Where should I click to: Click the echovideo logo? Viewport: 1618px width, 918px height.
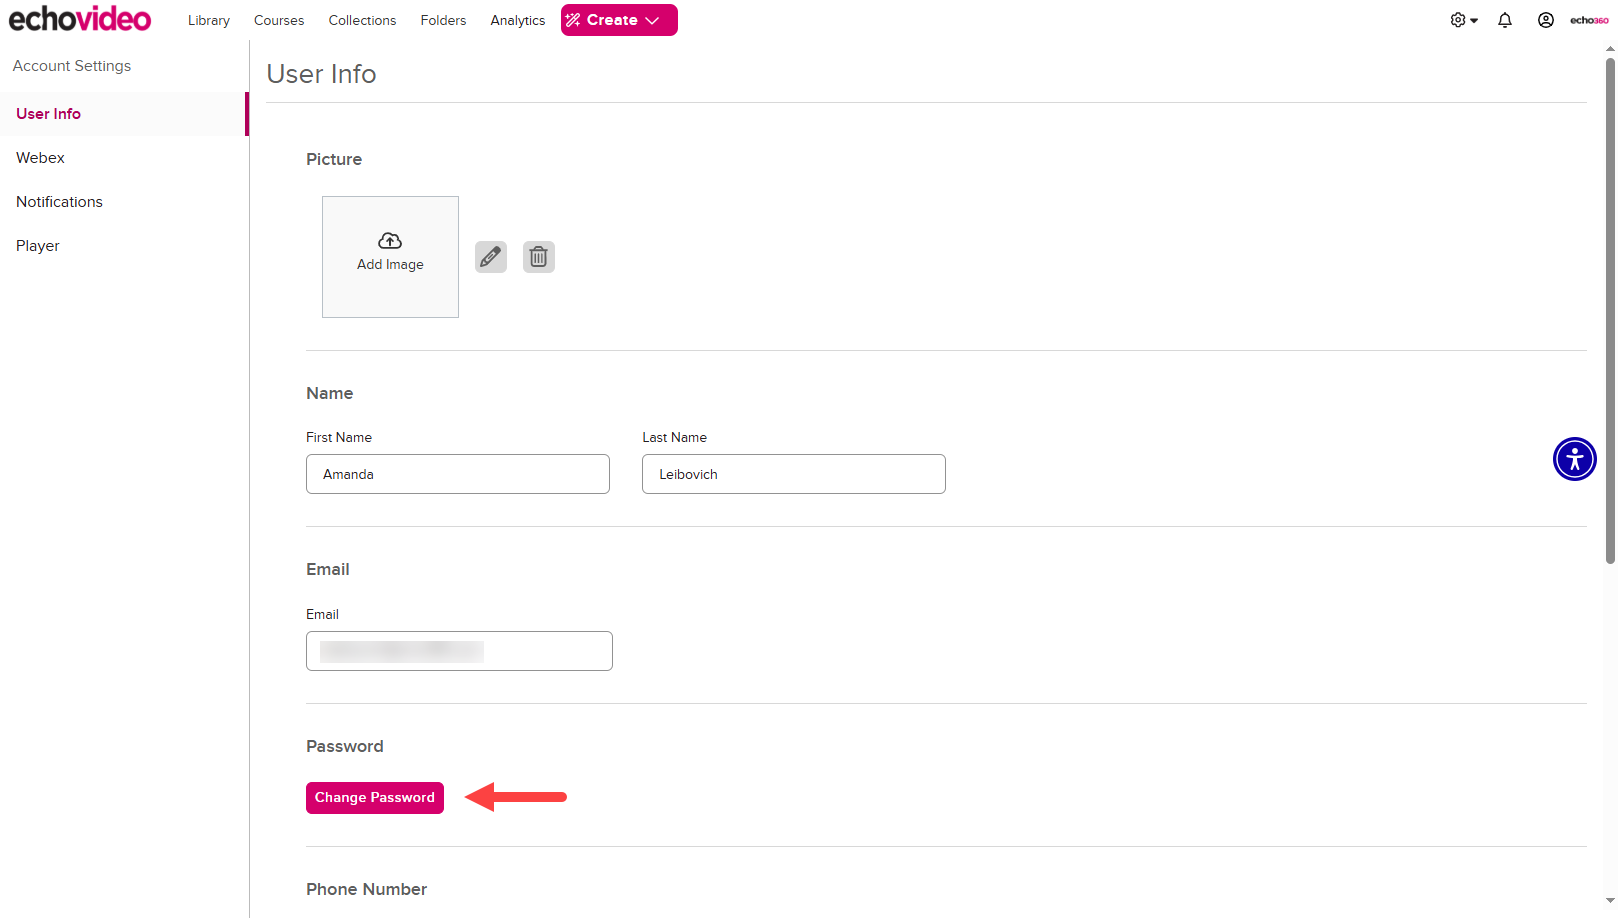80,19
